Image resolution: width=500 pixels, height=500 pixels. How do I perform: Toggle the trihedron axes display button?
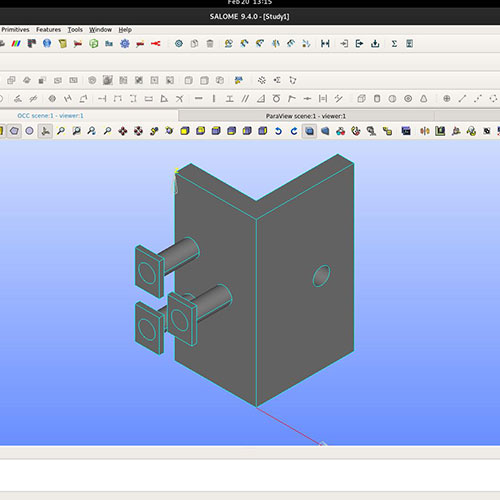[45, 131]
